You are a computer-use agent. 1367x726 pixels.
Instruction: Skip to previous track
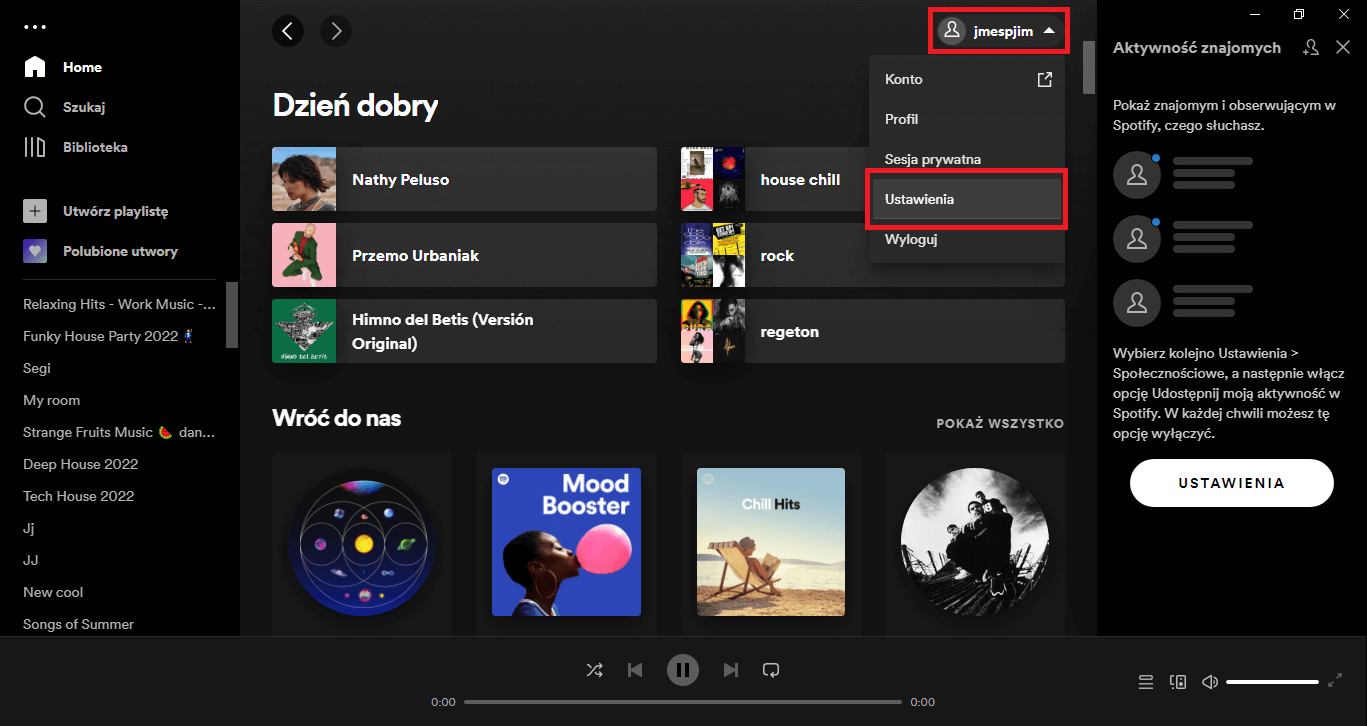635,670
